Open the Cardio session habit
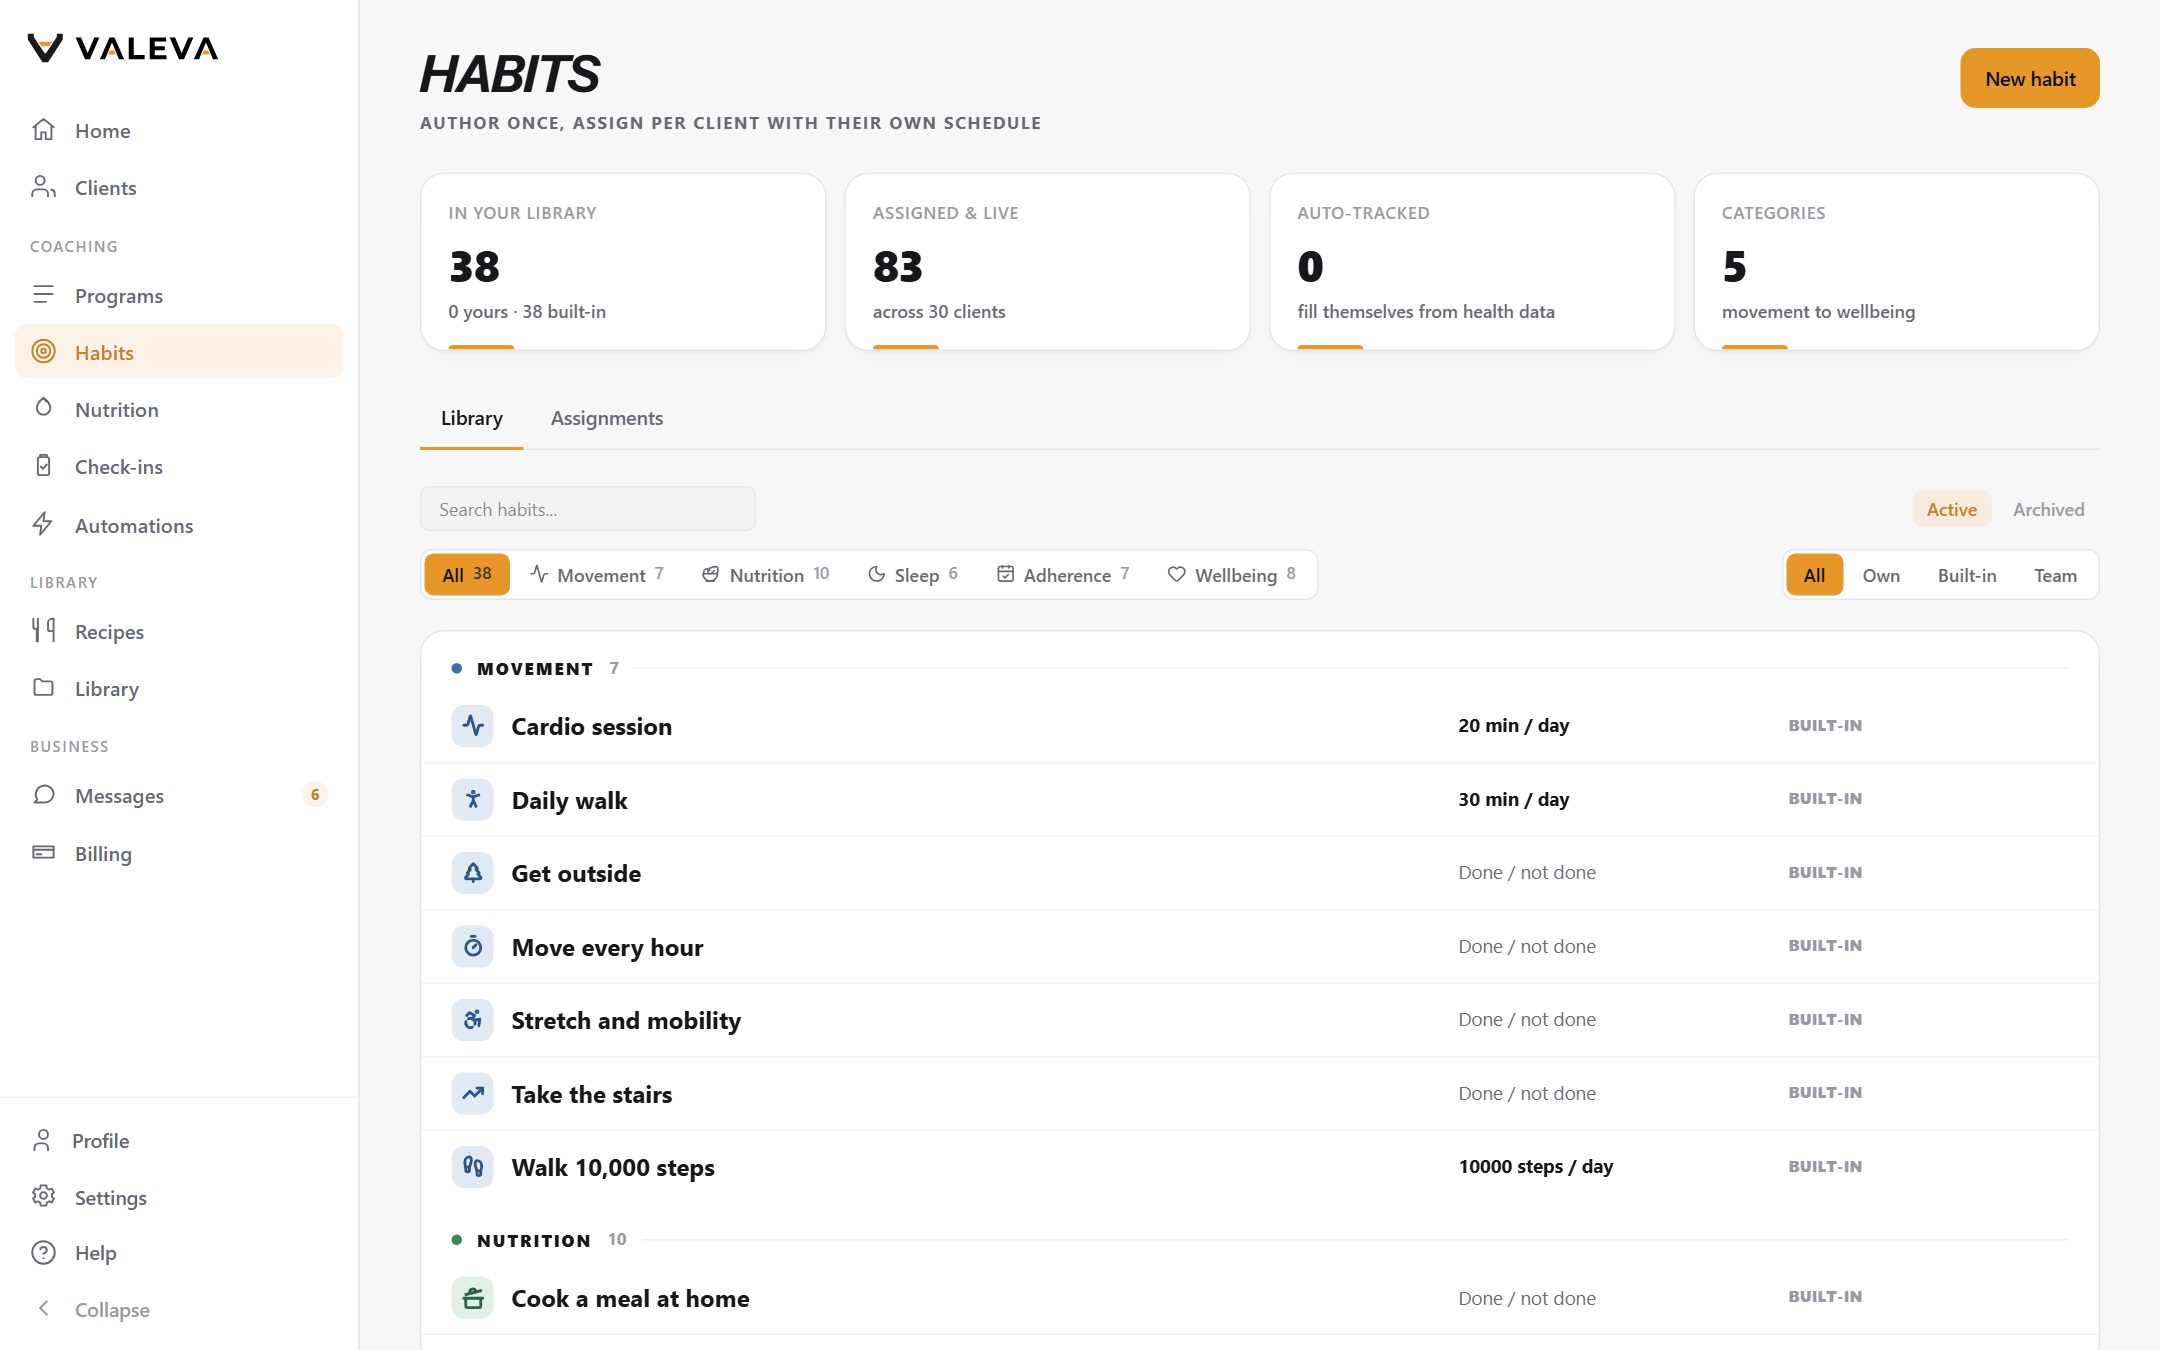Image resolution: width=2160 pixels, height=1350 pixels. (1260, 726)
